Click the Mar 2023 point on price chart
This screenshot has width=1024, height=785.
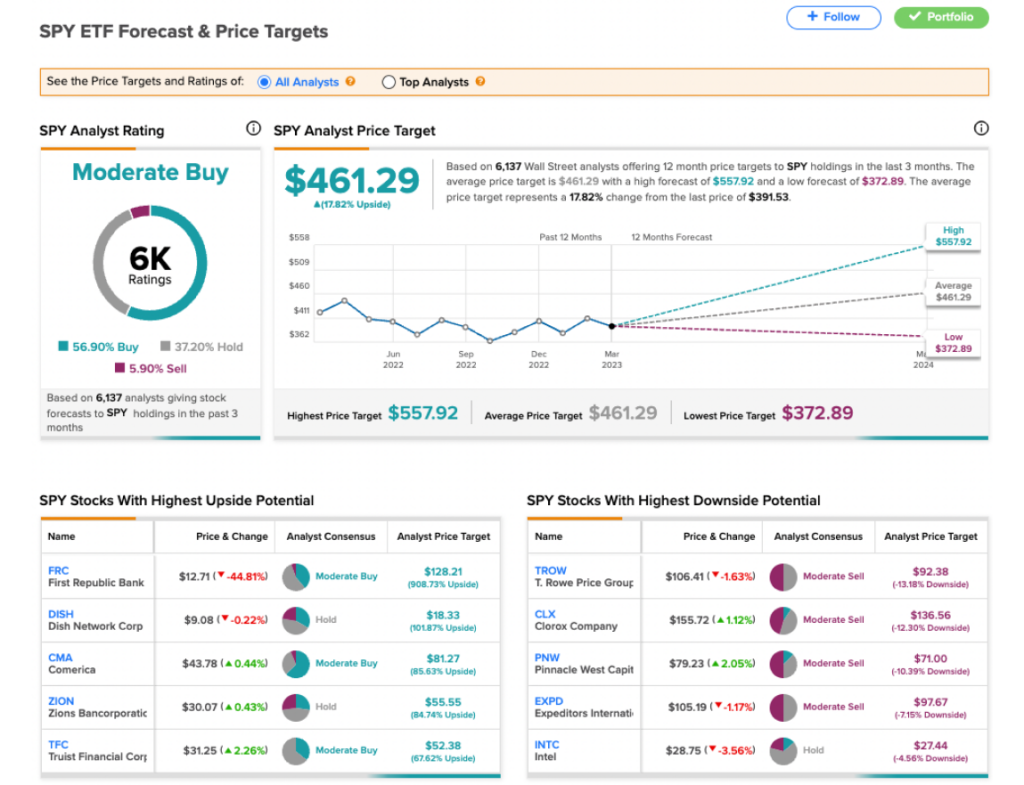pyautogui.click(x=612, y=326)
